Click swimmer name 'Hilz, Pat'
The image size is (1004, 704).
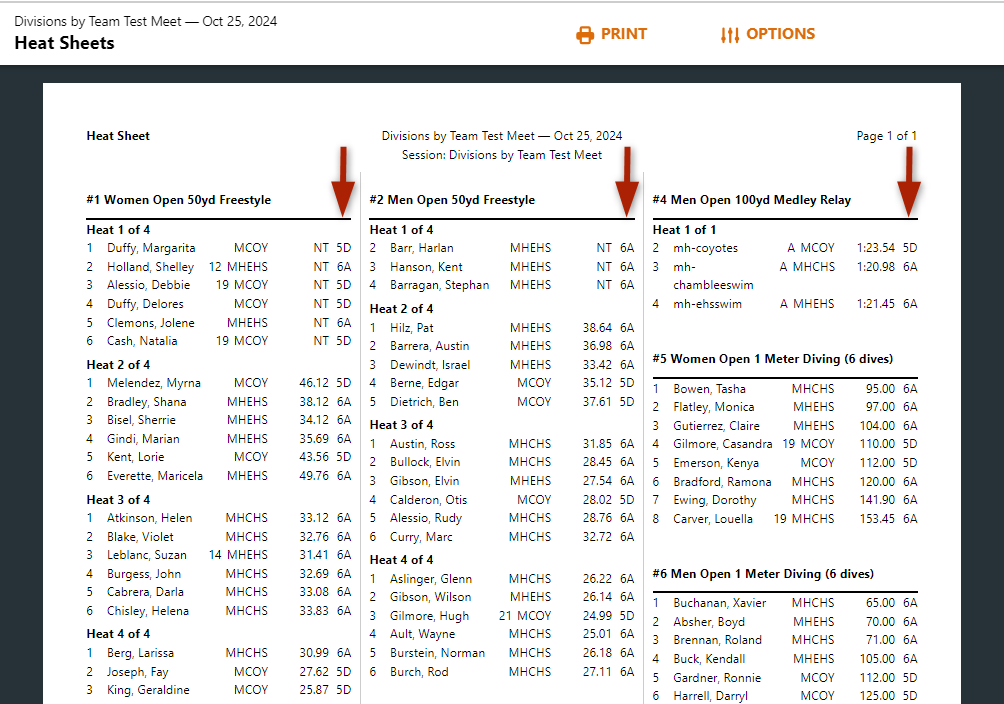(412, 328)
